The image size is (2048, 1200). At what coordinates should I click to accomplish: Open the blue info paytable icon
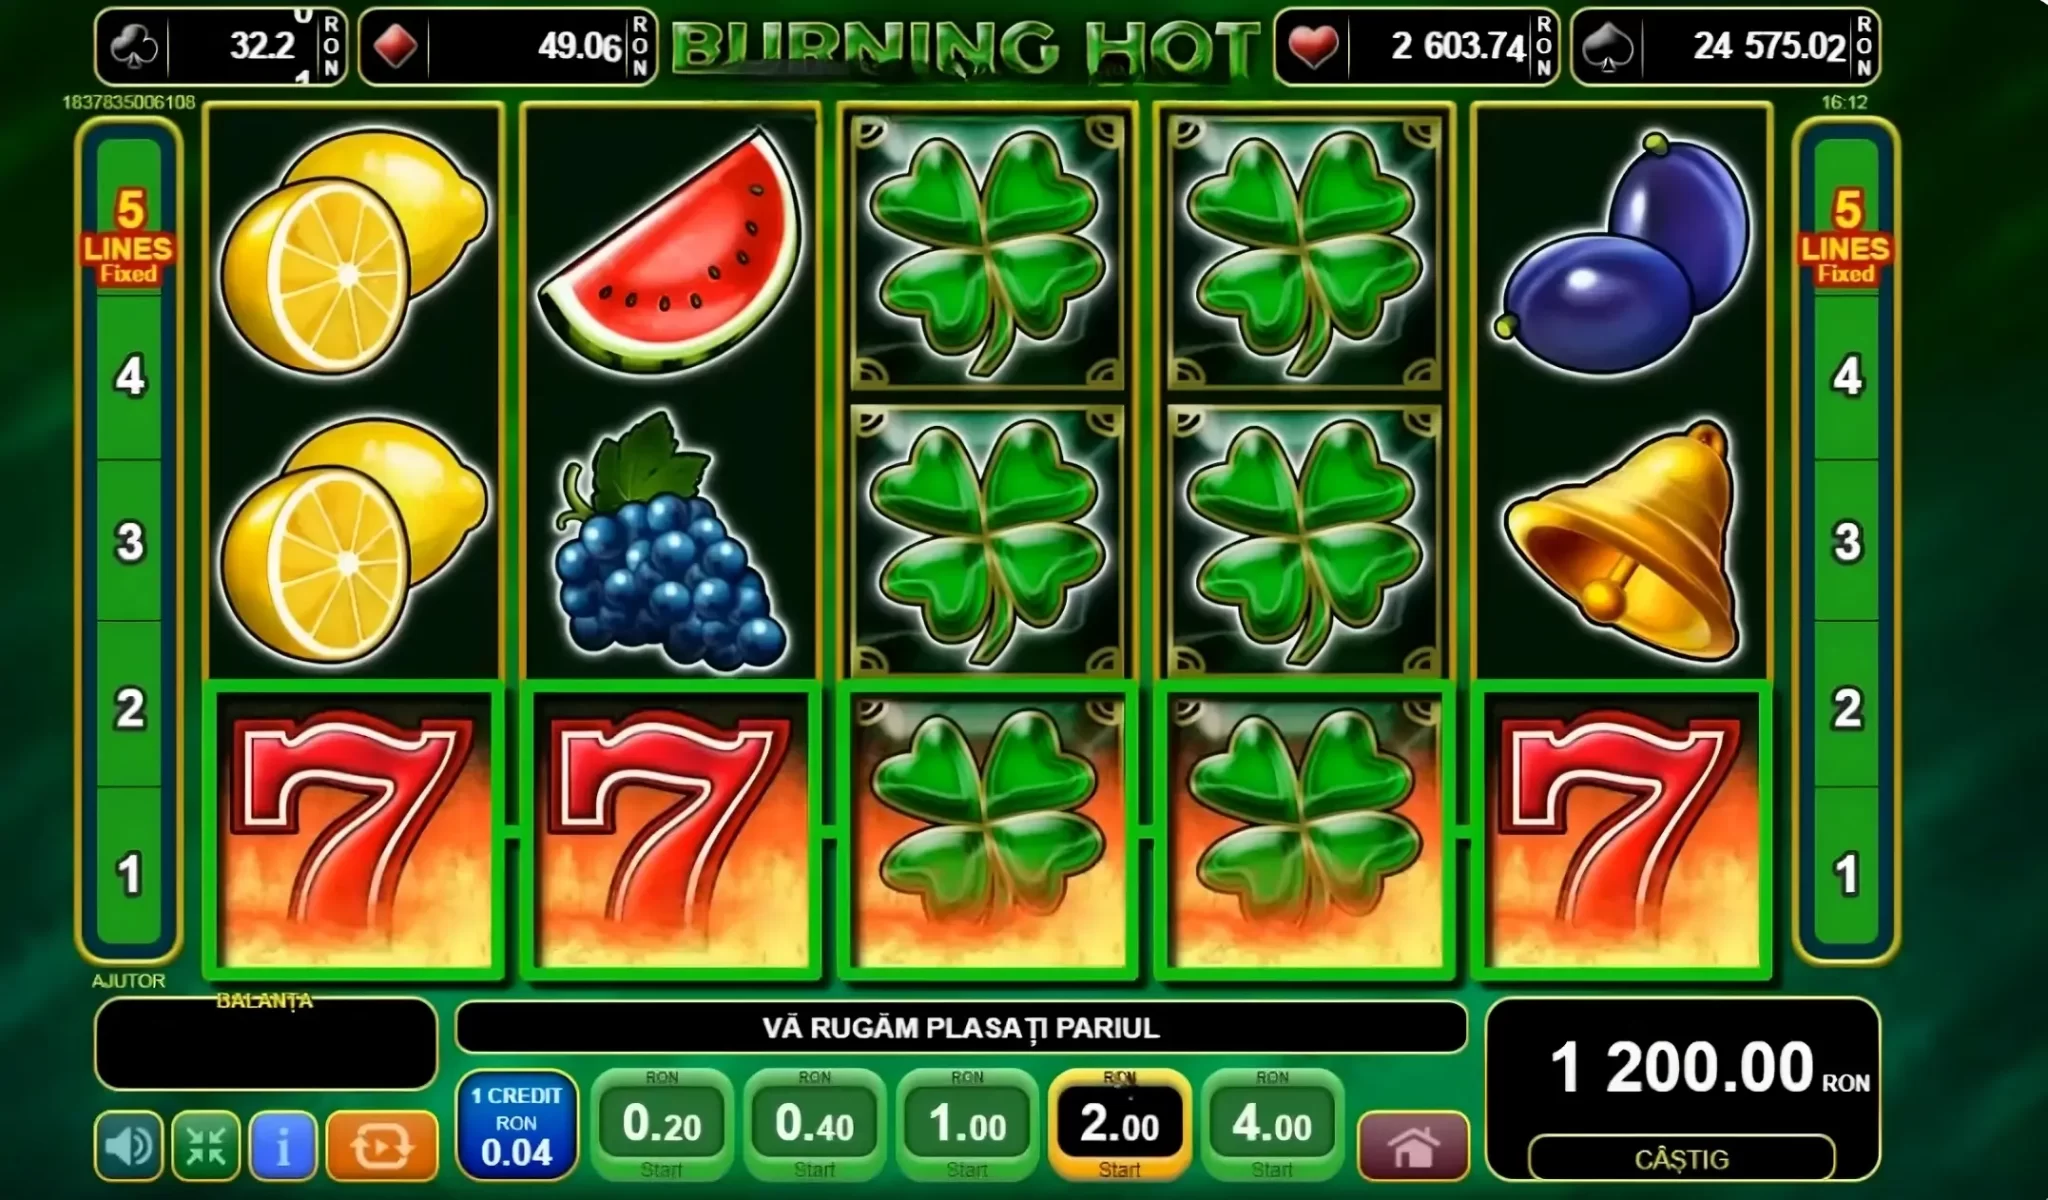pos(283,1145)
